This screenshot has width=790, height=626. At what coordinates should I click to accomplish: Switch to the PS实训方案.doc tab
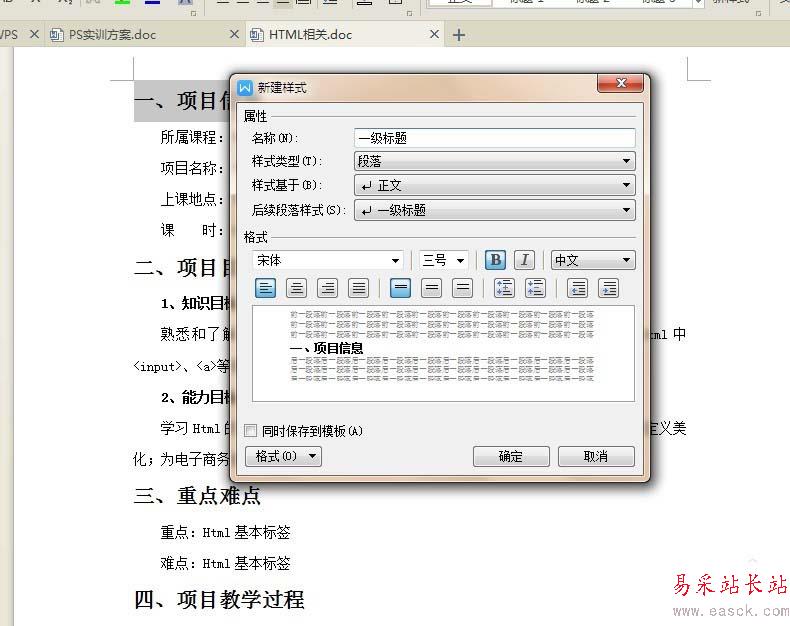(143, 34)
